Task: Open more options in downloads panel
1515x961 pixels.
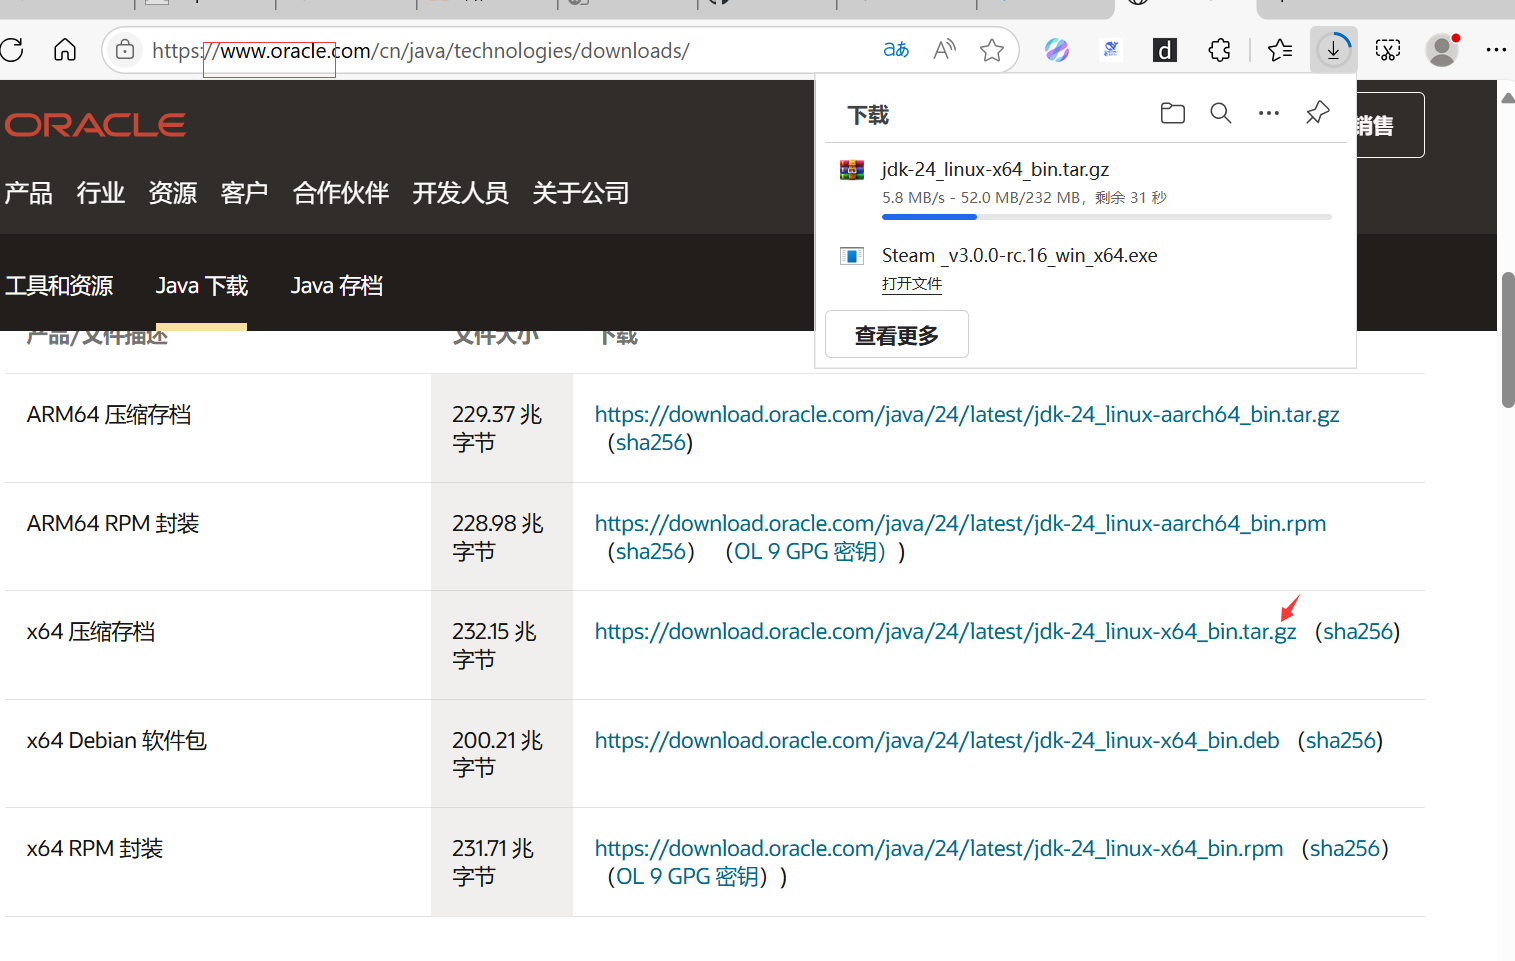Action: point(1269,113)
